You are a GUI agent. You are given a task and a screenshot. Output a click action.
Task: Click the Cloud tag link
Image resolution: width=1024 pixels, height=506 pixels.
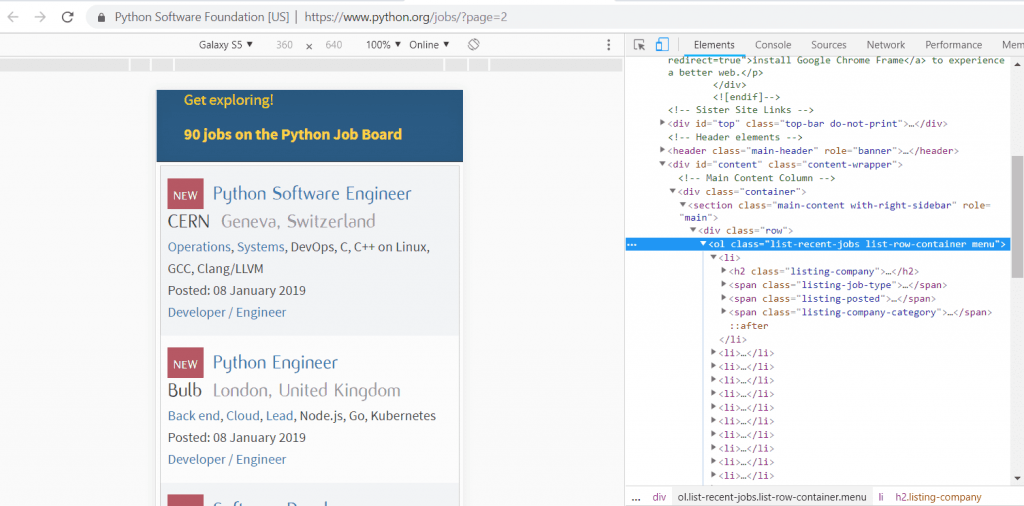(243, 416)
